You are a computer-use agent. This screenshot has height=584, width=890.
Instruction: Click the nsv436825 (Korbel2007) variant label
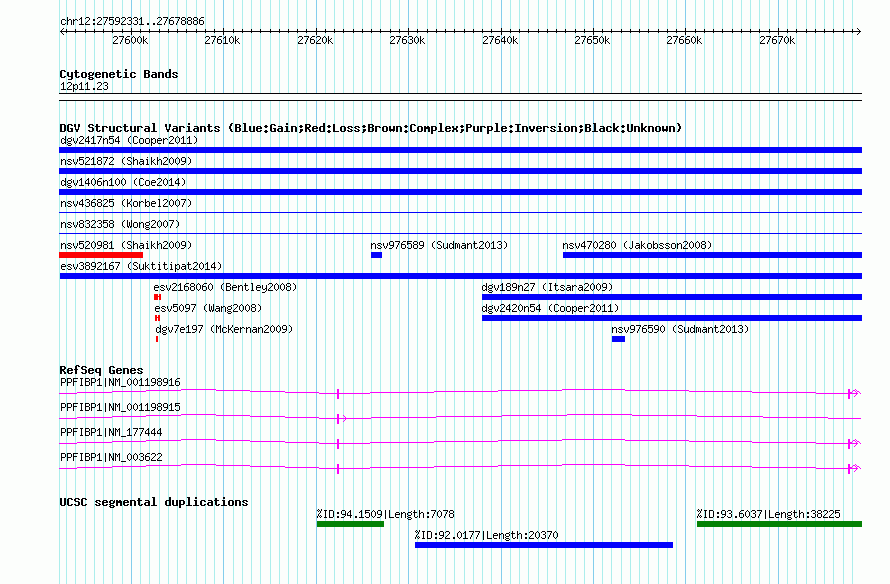[x=126, y=203]
